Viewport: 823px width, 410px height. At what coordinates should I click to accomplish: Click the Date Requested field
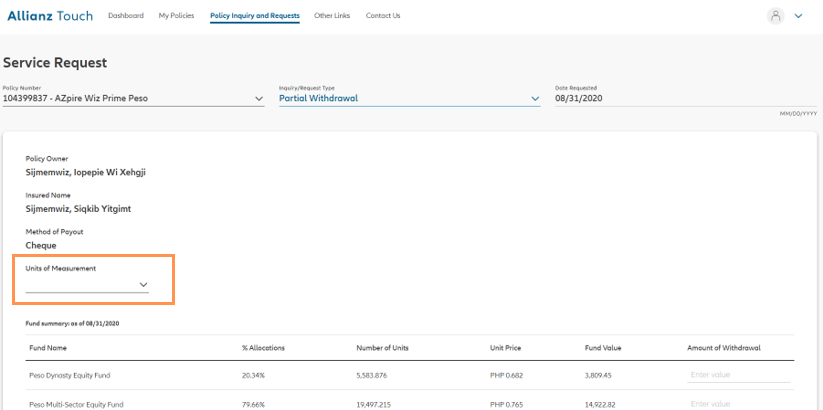(684, 99)
